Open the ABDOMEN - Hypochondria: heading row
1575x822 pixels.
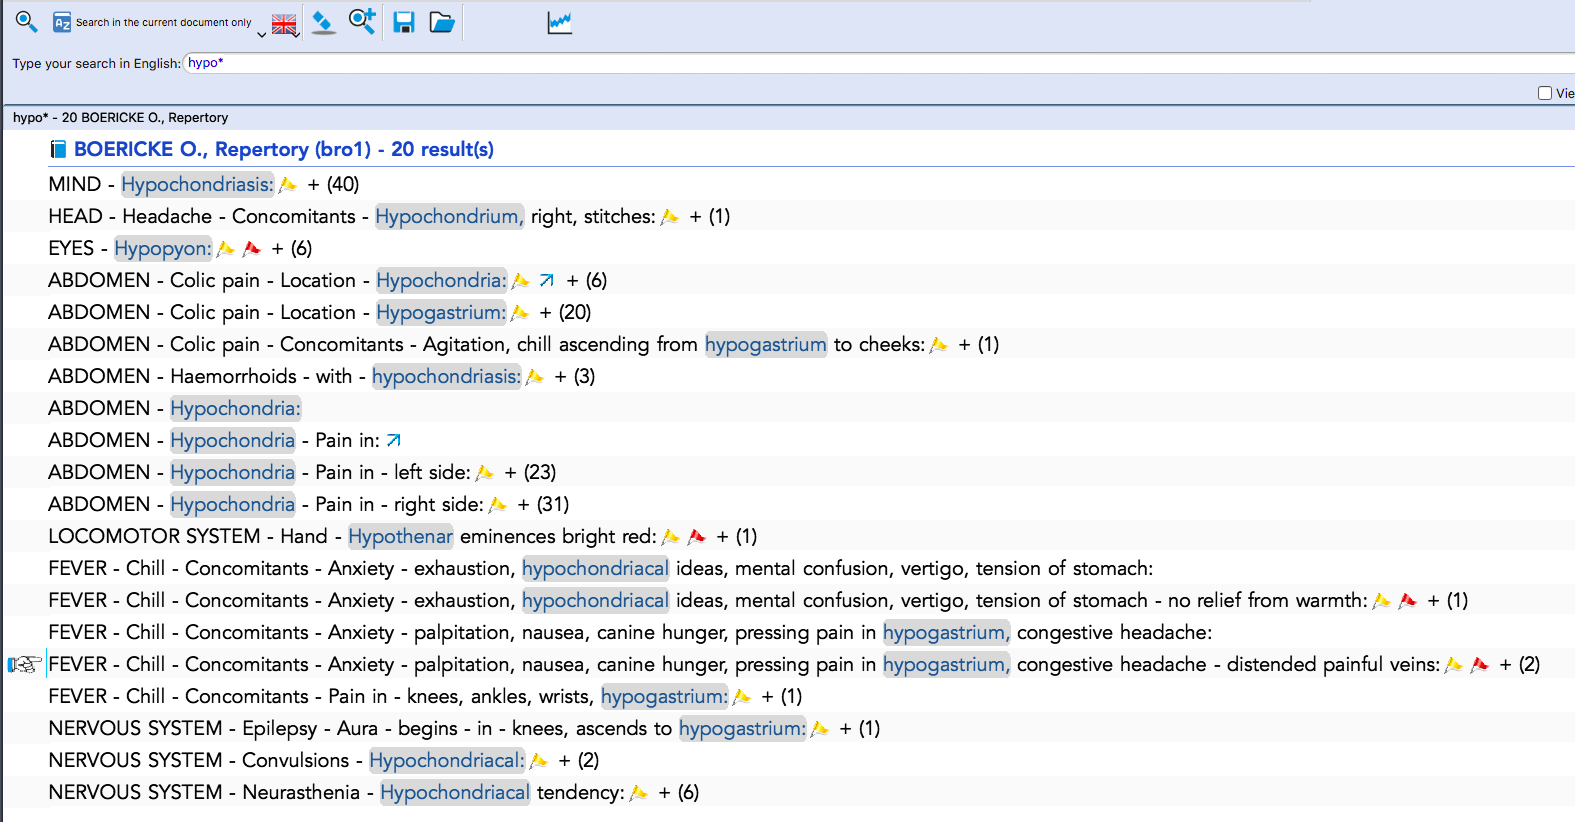point(175,408)
